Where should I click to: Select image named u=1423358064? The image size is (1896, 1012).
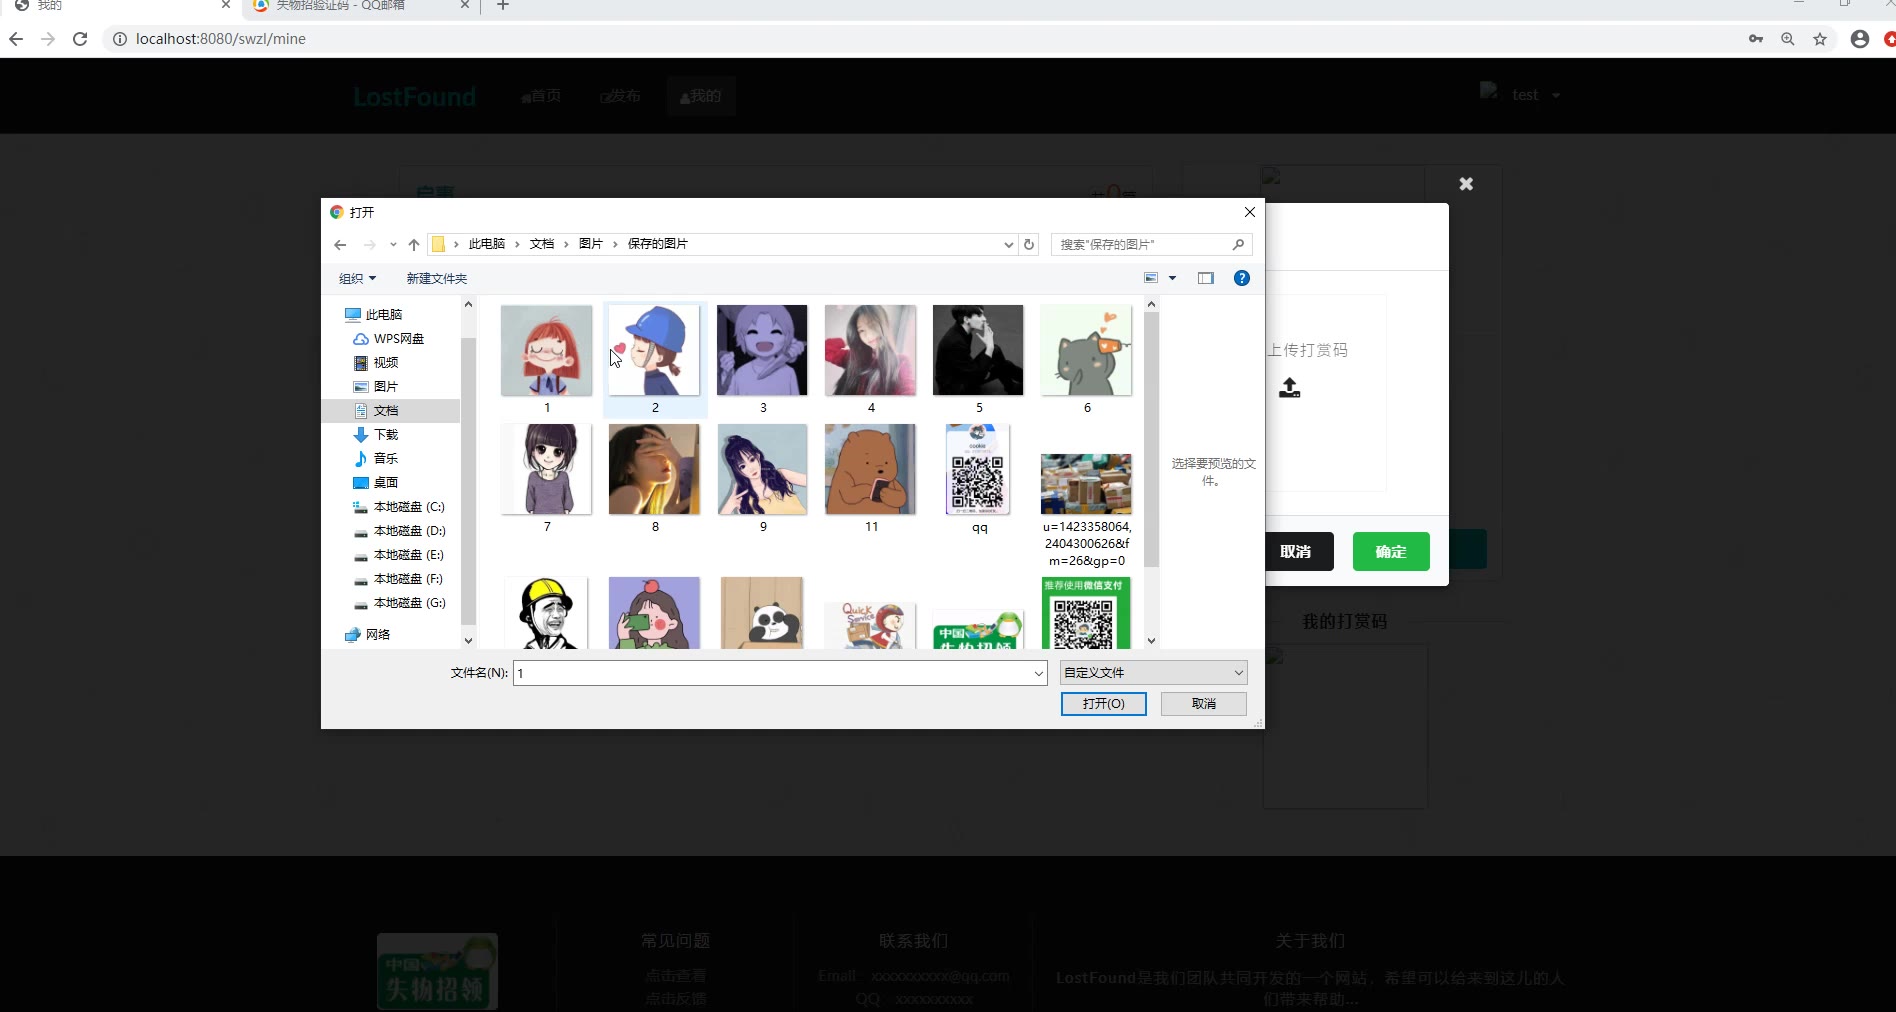point(1087,484)
